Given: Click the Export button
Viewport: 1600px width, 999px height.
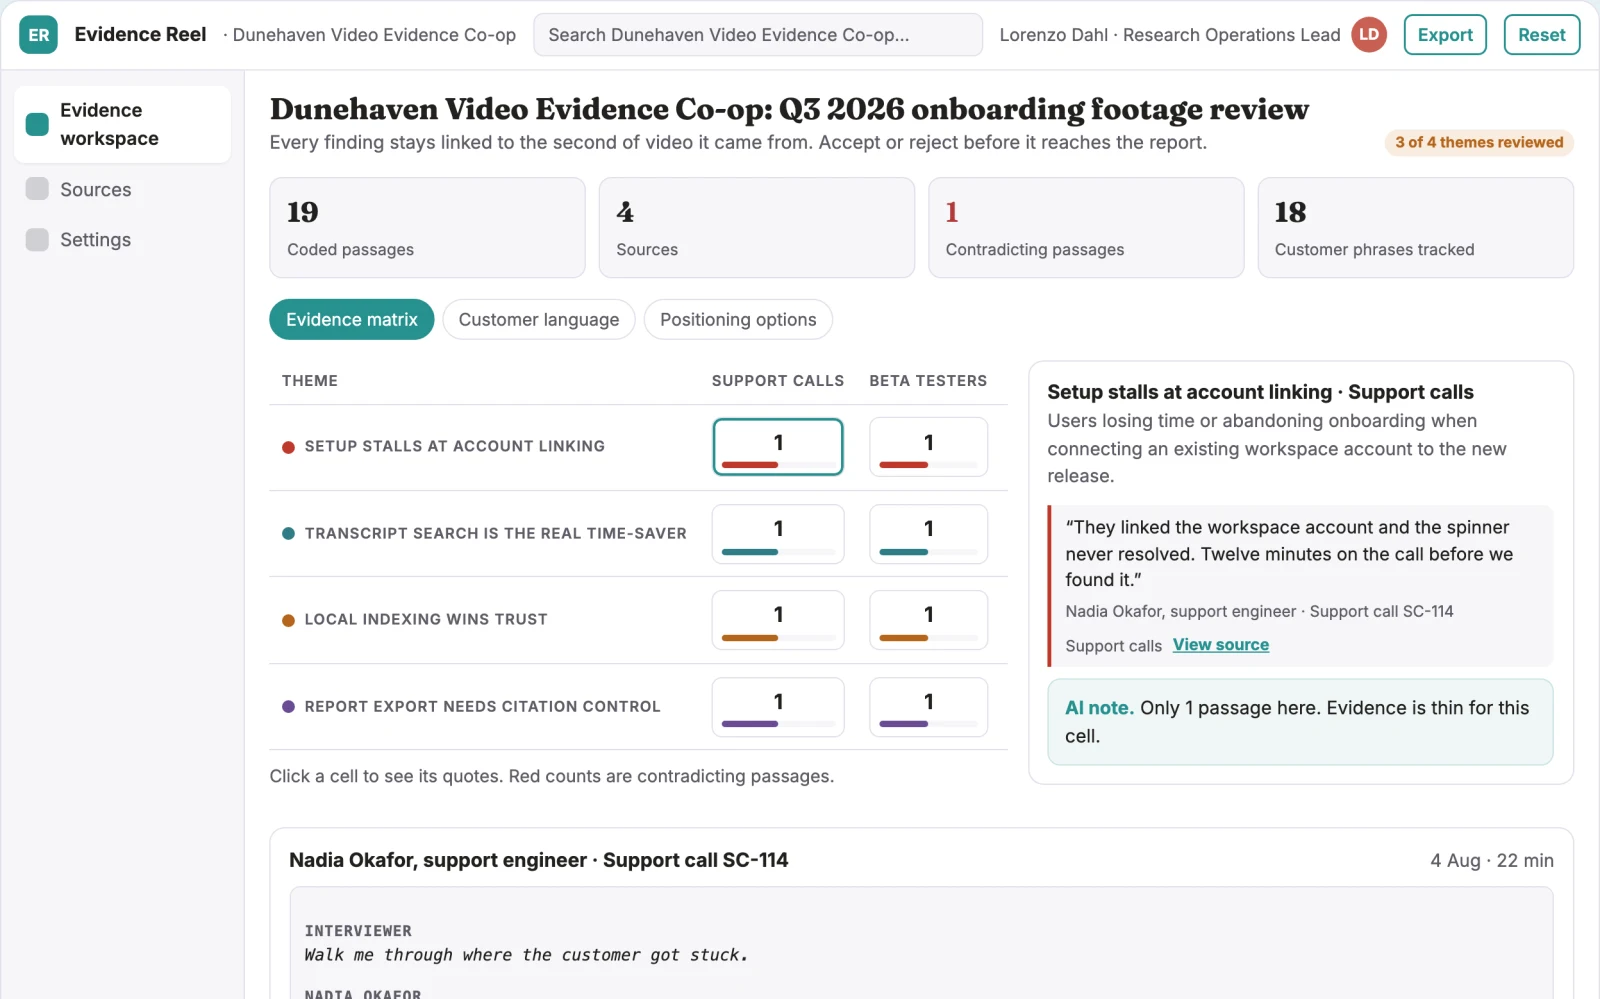Looking at the screenshot, I should pyautogui.click(x=1445, y=35).
